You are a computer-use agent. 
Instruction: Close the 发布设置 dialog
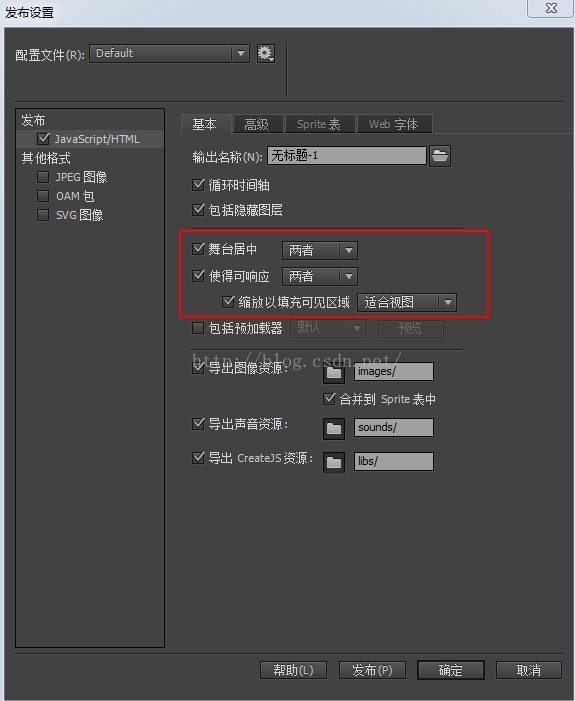point(550,8)
